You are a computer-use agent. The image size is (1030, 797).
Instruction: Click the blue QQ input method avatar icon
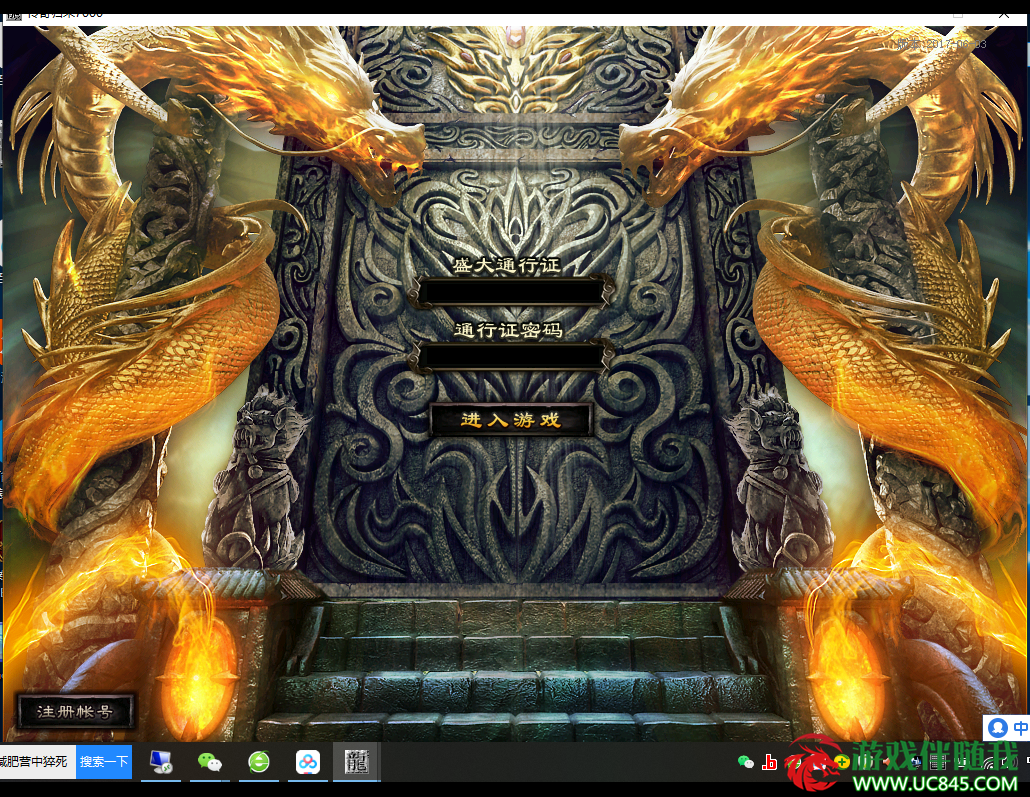tap(998, 727)
